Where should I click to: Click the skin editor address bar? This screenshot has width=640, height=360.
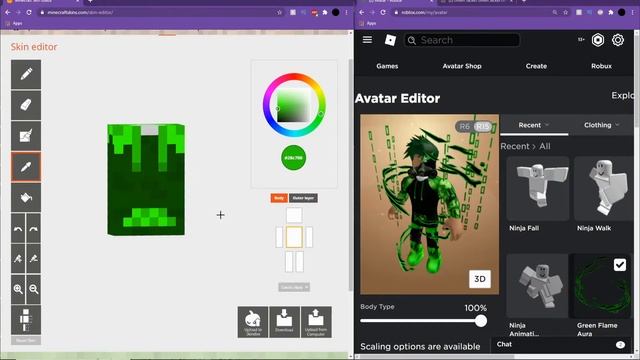point(157,12)
